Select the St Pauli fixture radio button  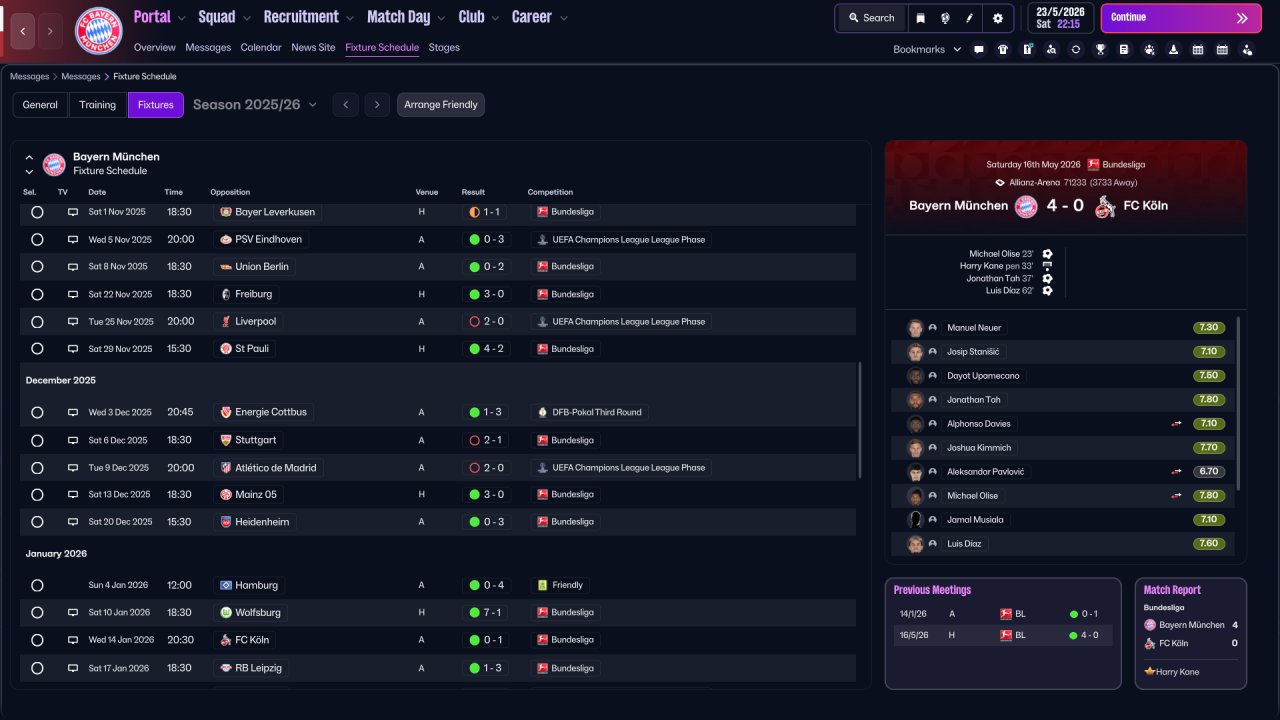(x=37, y=349)
